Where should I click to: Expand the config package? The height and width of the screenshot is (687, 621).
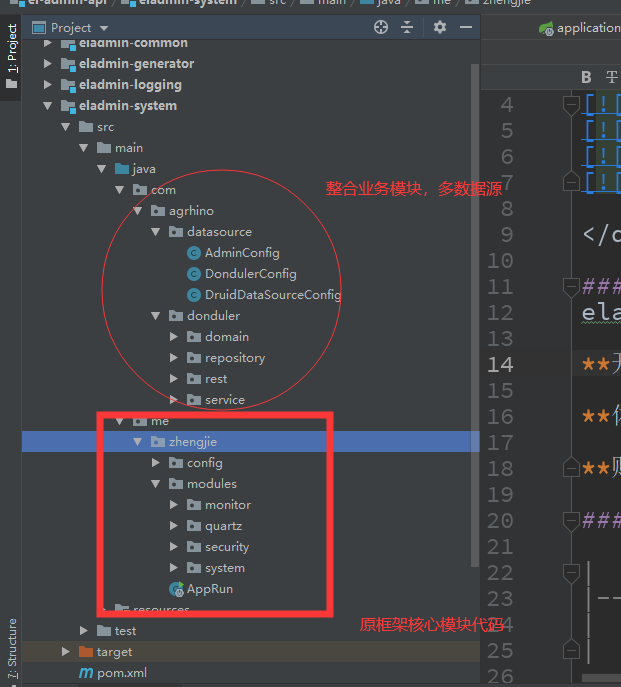click(156, 463)
